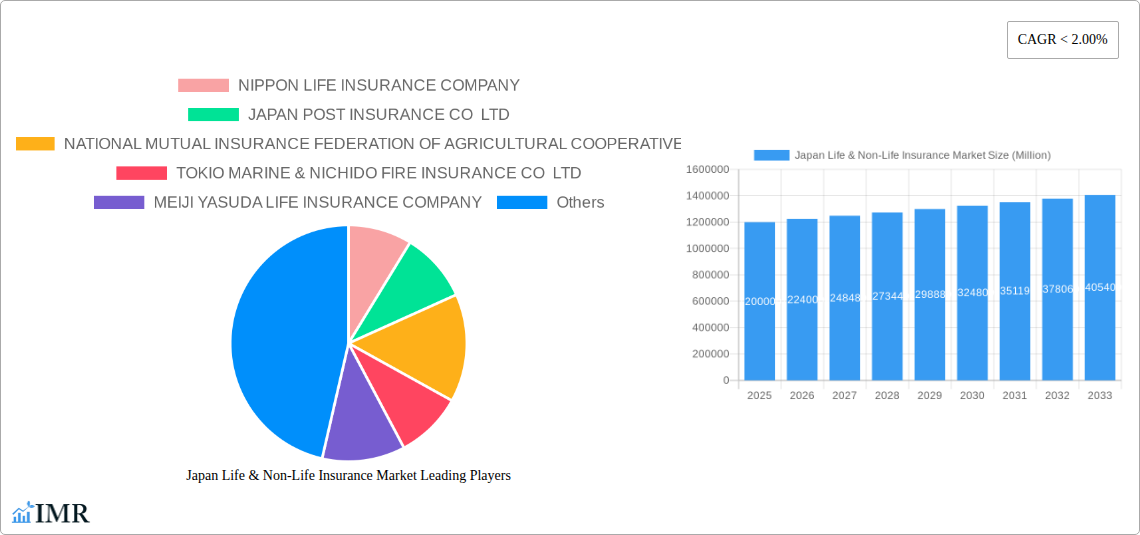Viewport: 1140px width, 535px height.
Task: Click the IMR logo
Action: click(51, 512)
